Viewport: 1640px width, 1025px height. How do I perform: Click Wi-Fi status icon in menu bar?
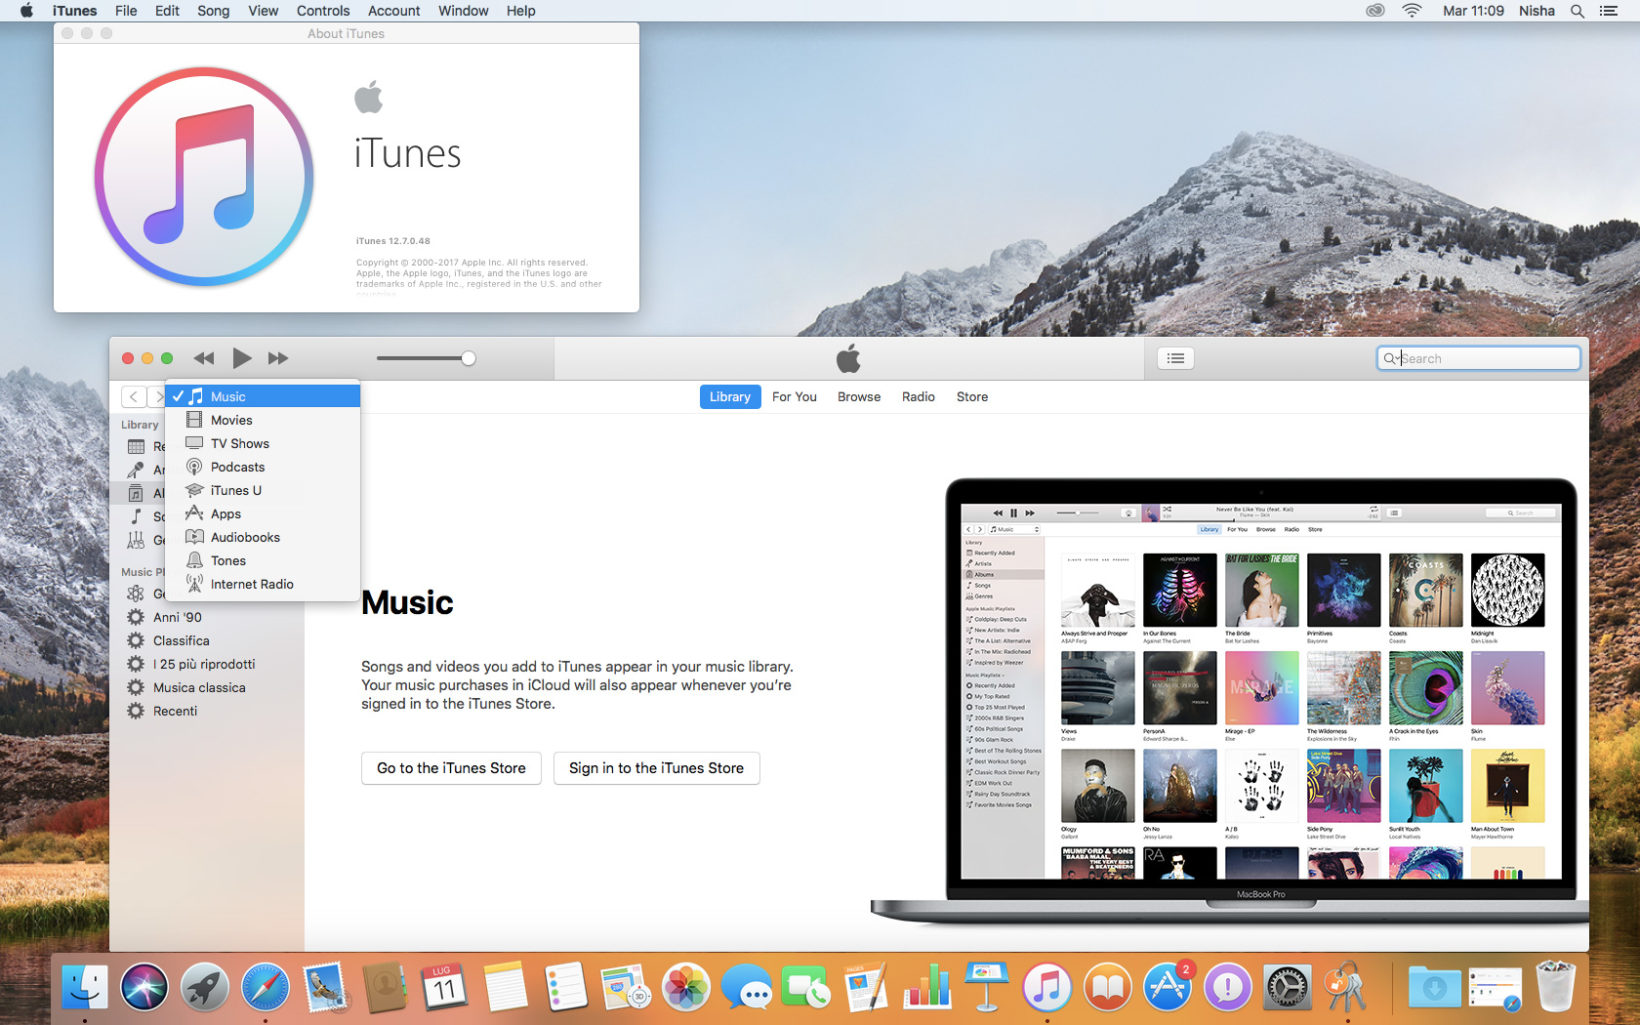coord(1412,11)
